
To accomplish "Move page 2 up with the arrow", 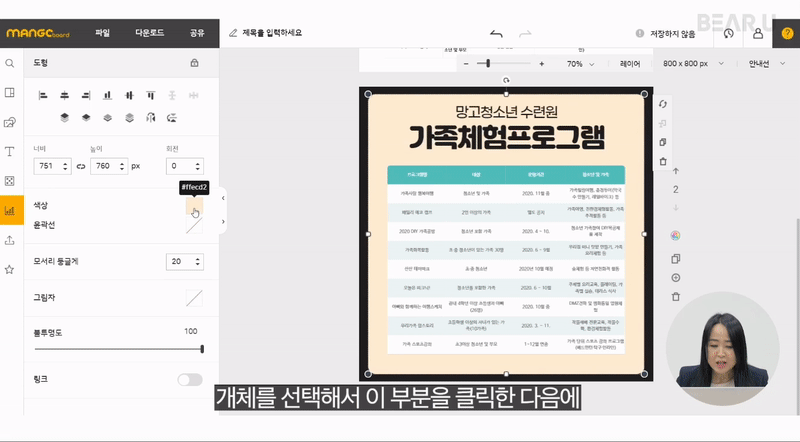I will coord(676,171).
